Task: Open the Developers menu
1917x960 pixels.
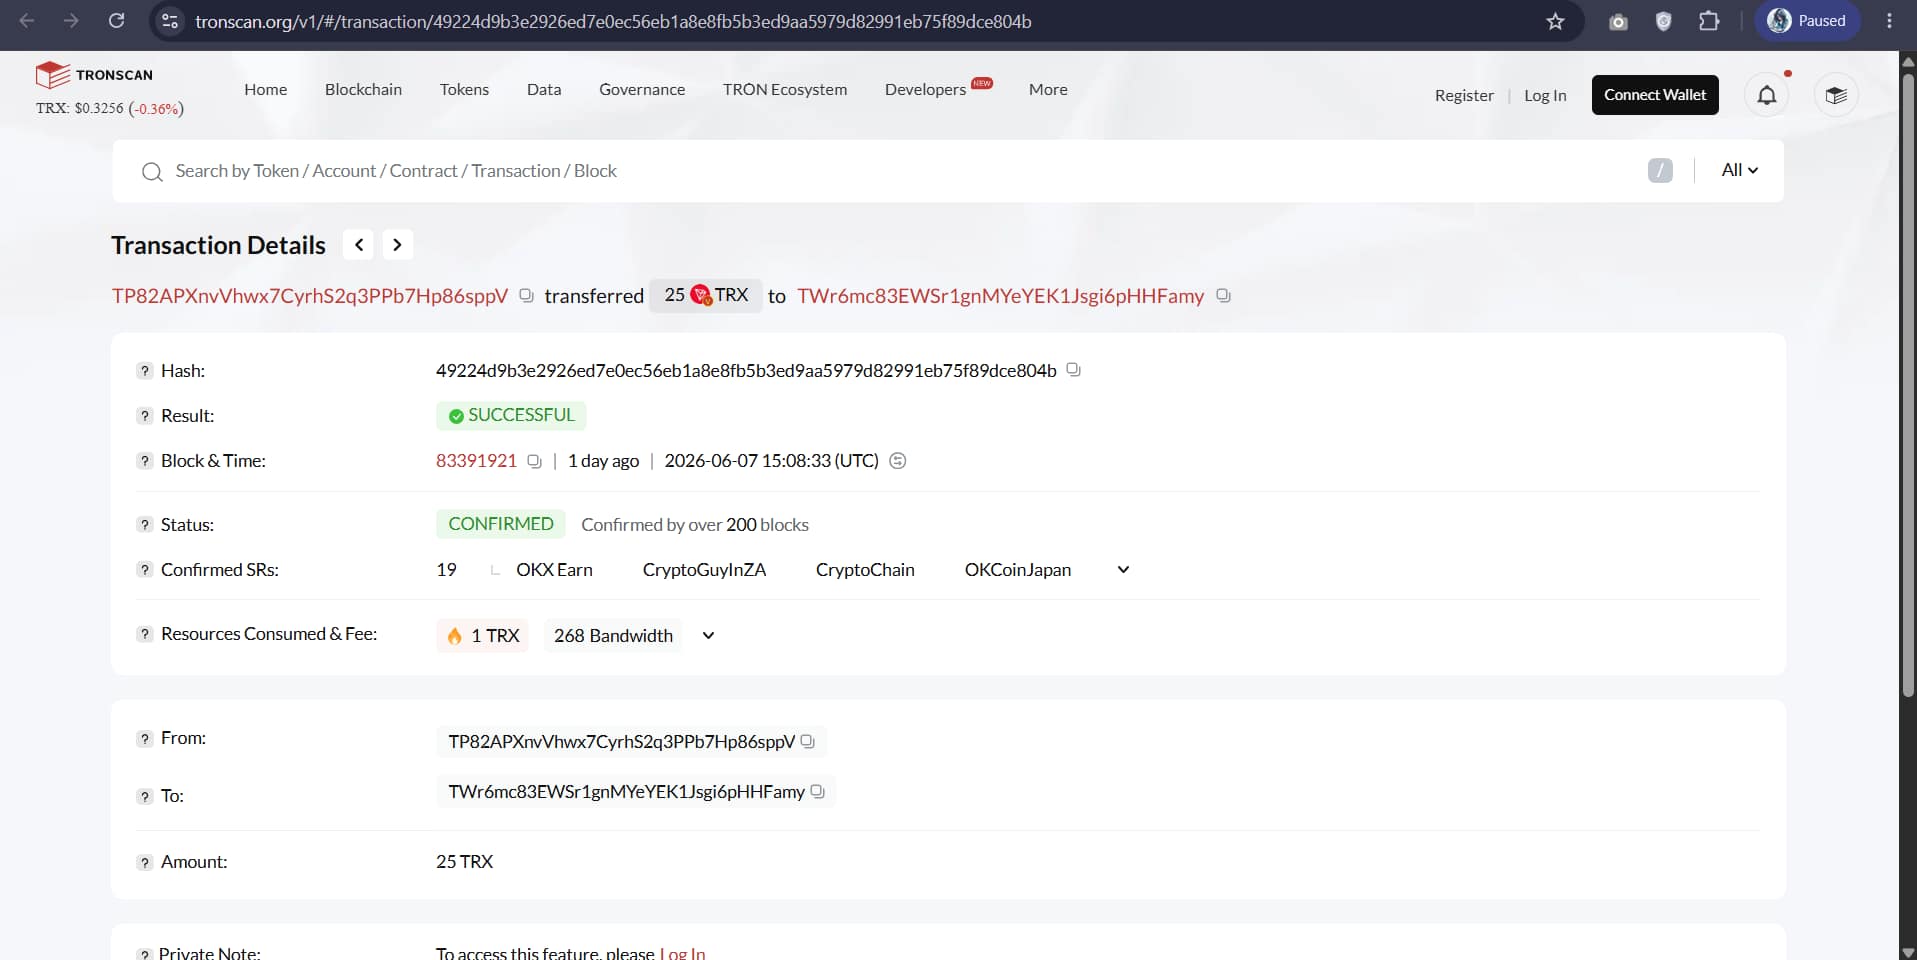Action: pos(925,89)
